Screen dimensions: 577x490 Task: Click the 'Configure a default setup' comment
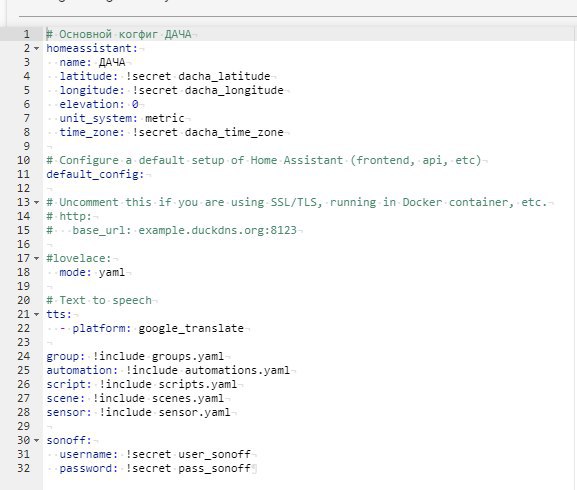(x=263, y=160)
